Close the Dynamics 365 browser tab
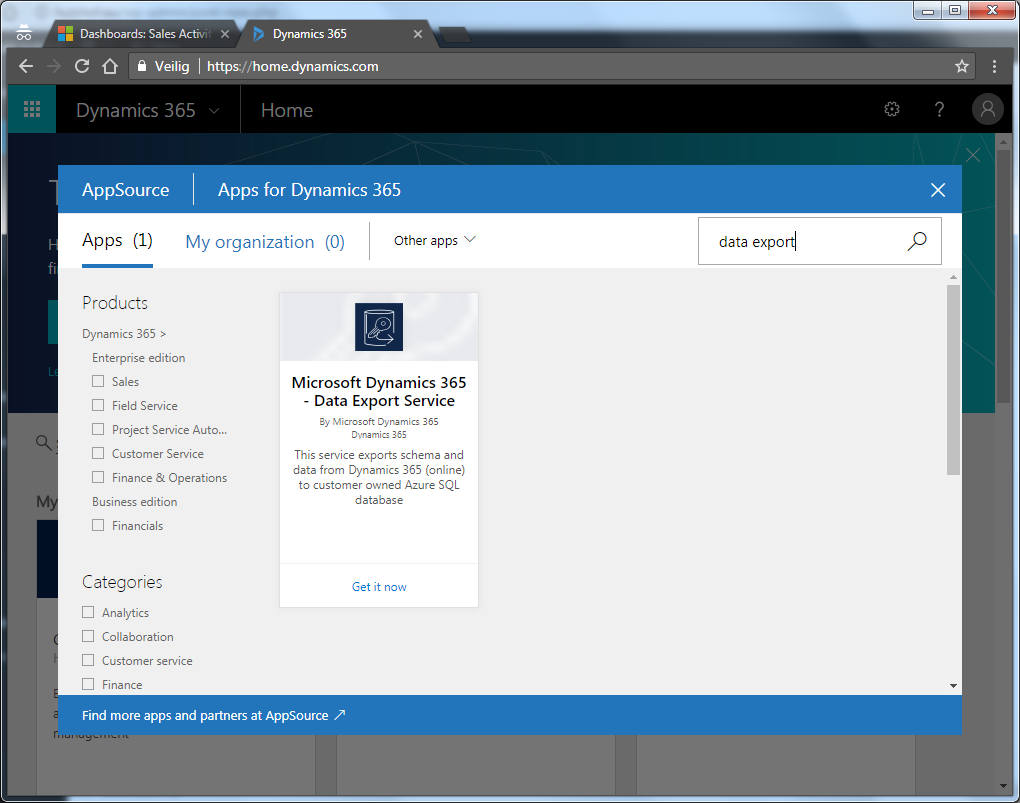 click(418, 34)
